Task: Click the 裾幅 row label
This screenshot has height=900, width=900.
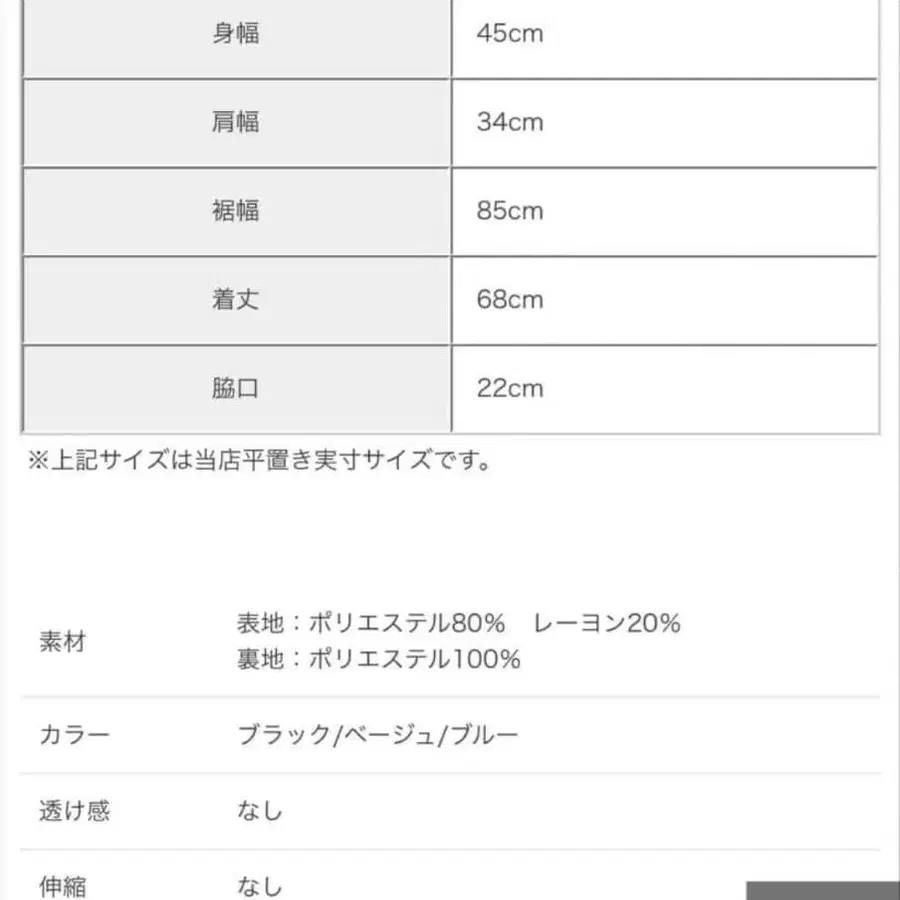Action: click(236, 211)
